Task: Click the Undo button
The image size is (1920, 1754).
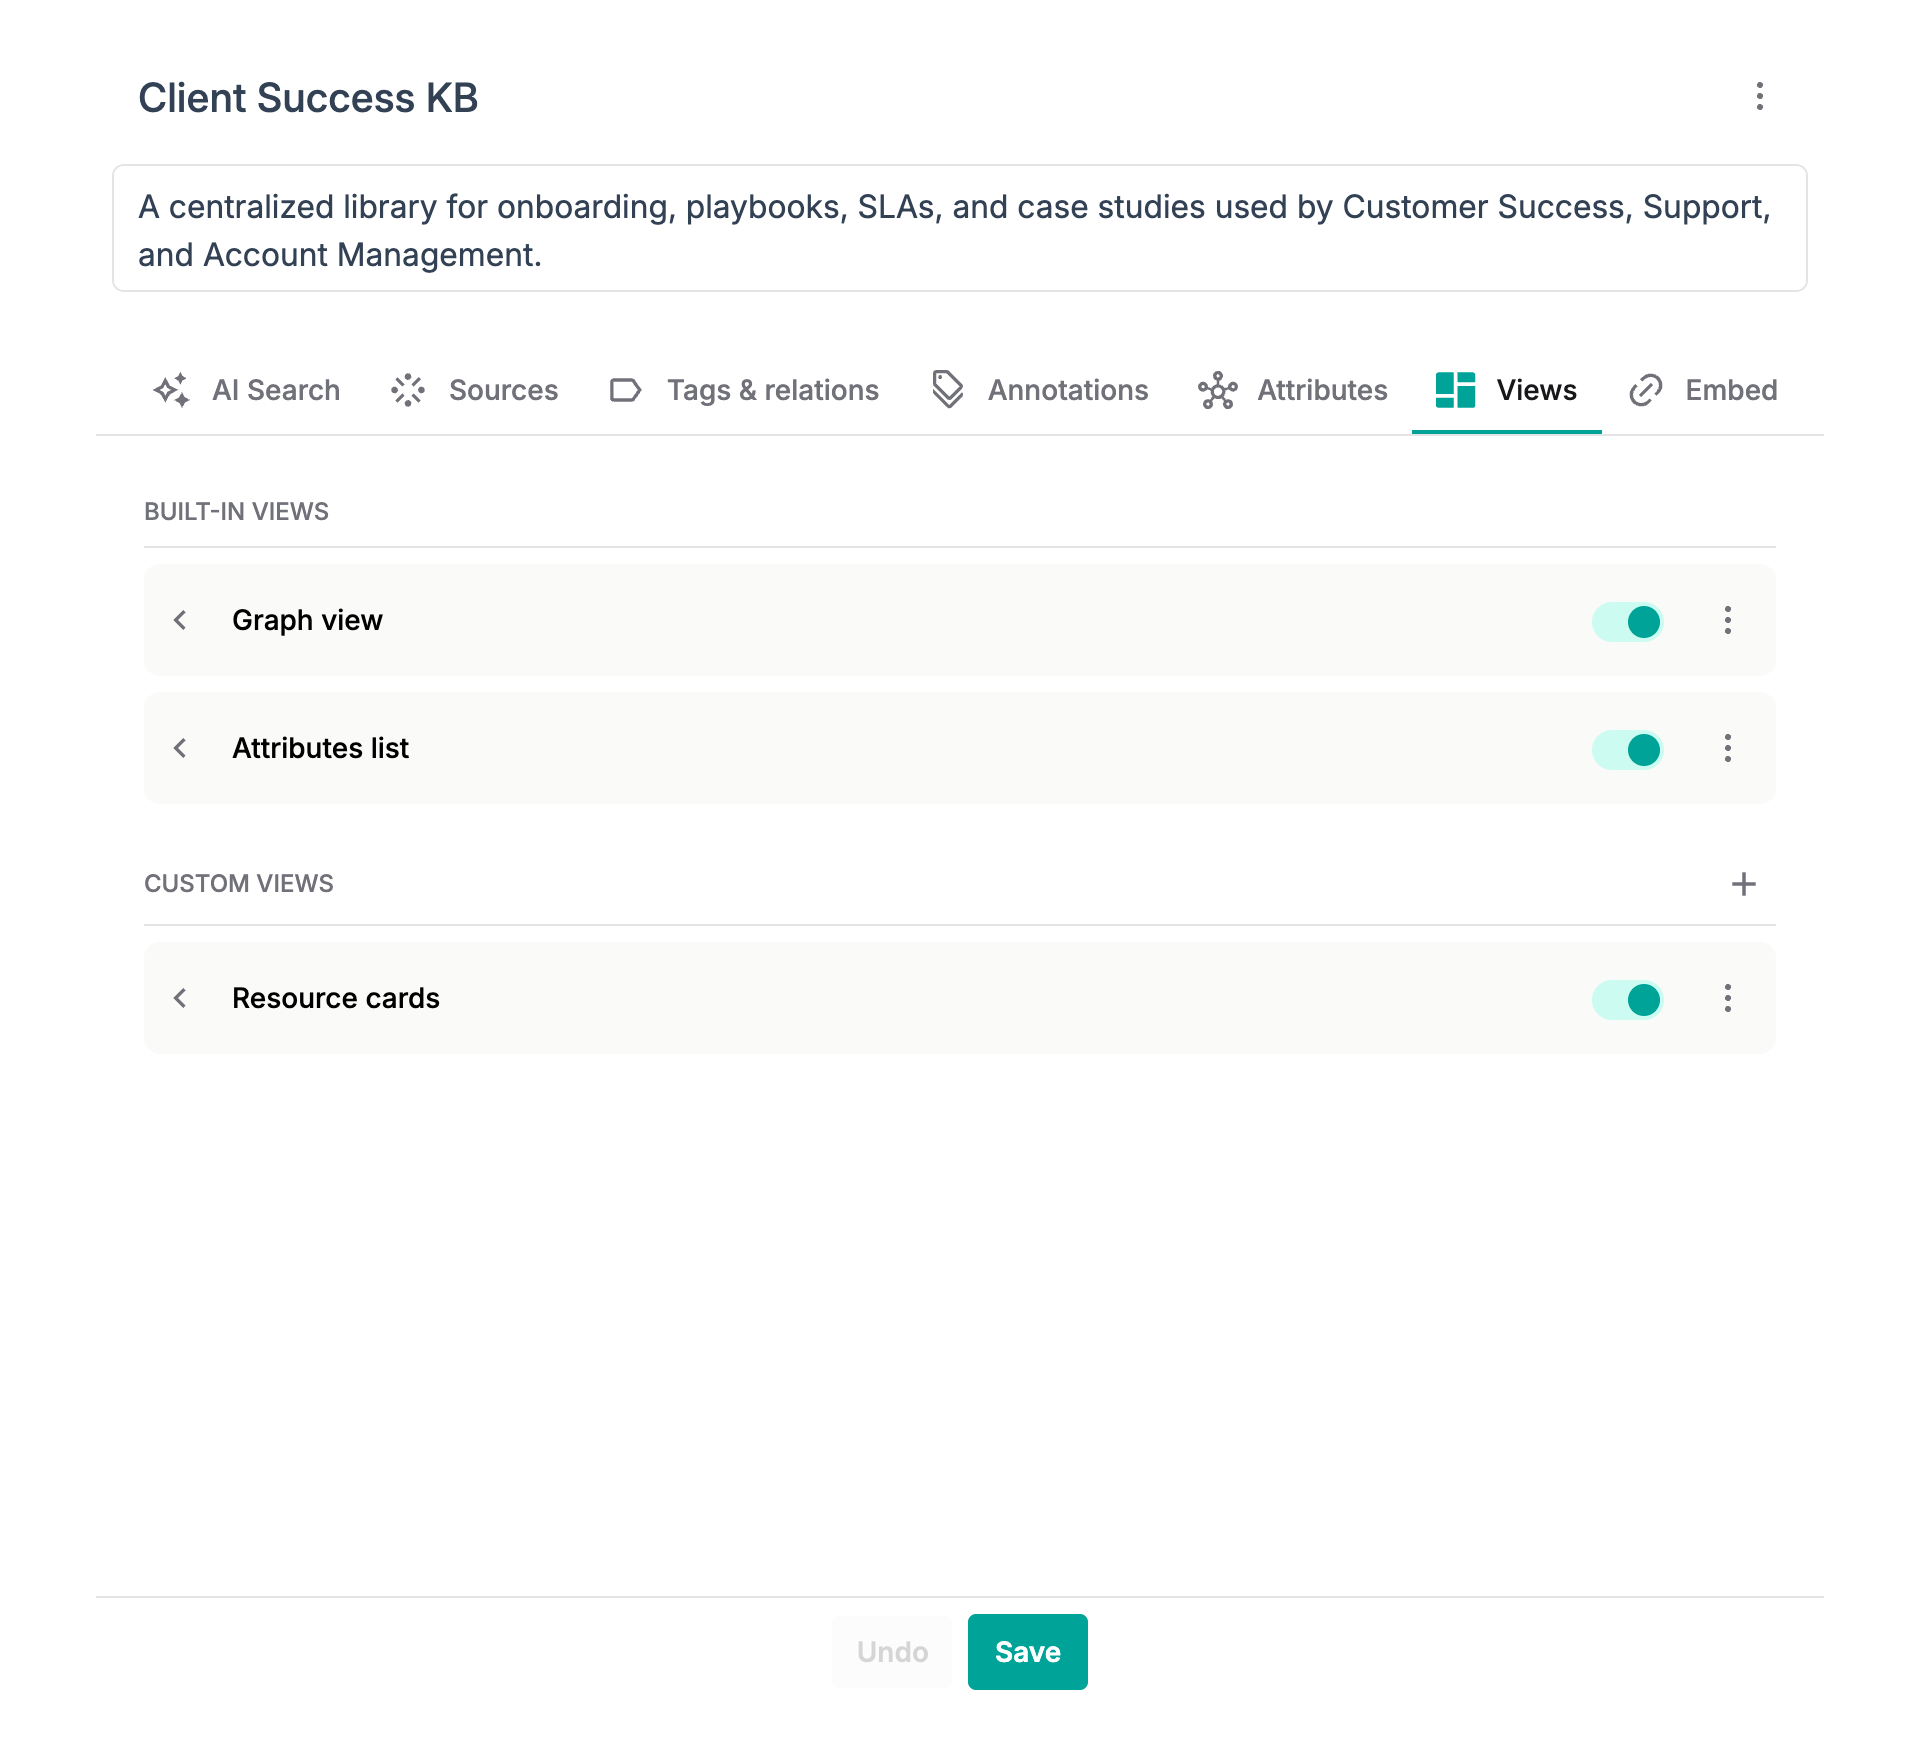Action: [x=892, y=1652]
